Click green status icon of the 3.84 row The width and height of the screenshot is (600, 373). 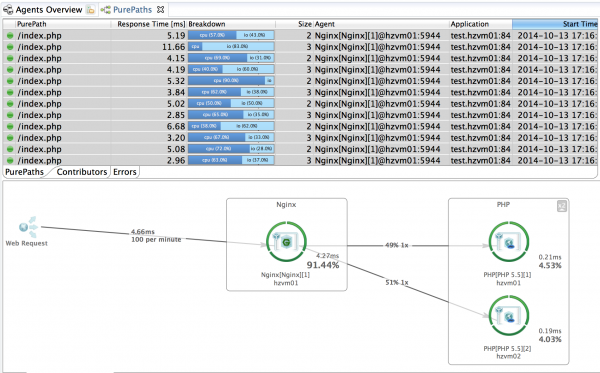click(x=10, y=93)
